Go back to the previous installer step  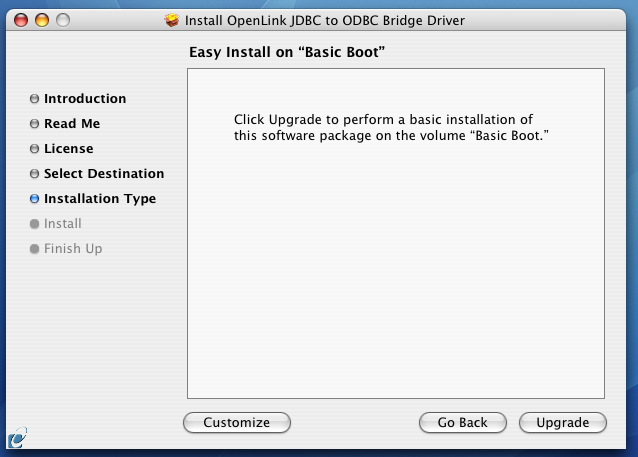(x=463, y=422)
